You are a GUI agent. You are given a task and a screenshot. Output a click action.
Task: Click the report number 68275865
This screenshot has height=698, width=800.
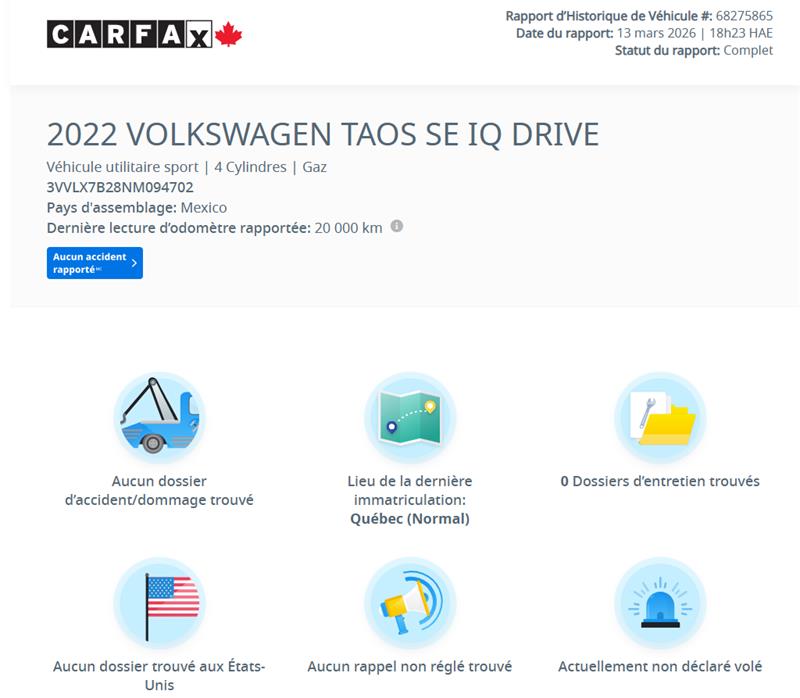pyautogui.click(x=744, y=16)
